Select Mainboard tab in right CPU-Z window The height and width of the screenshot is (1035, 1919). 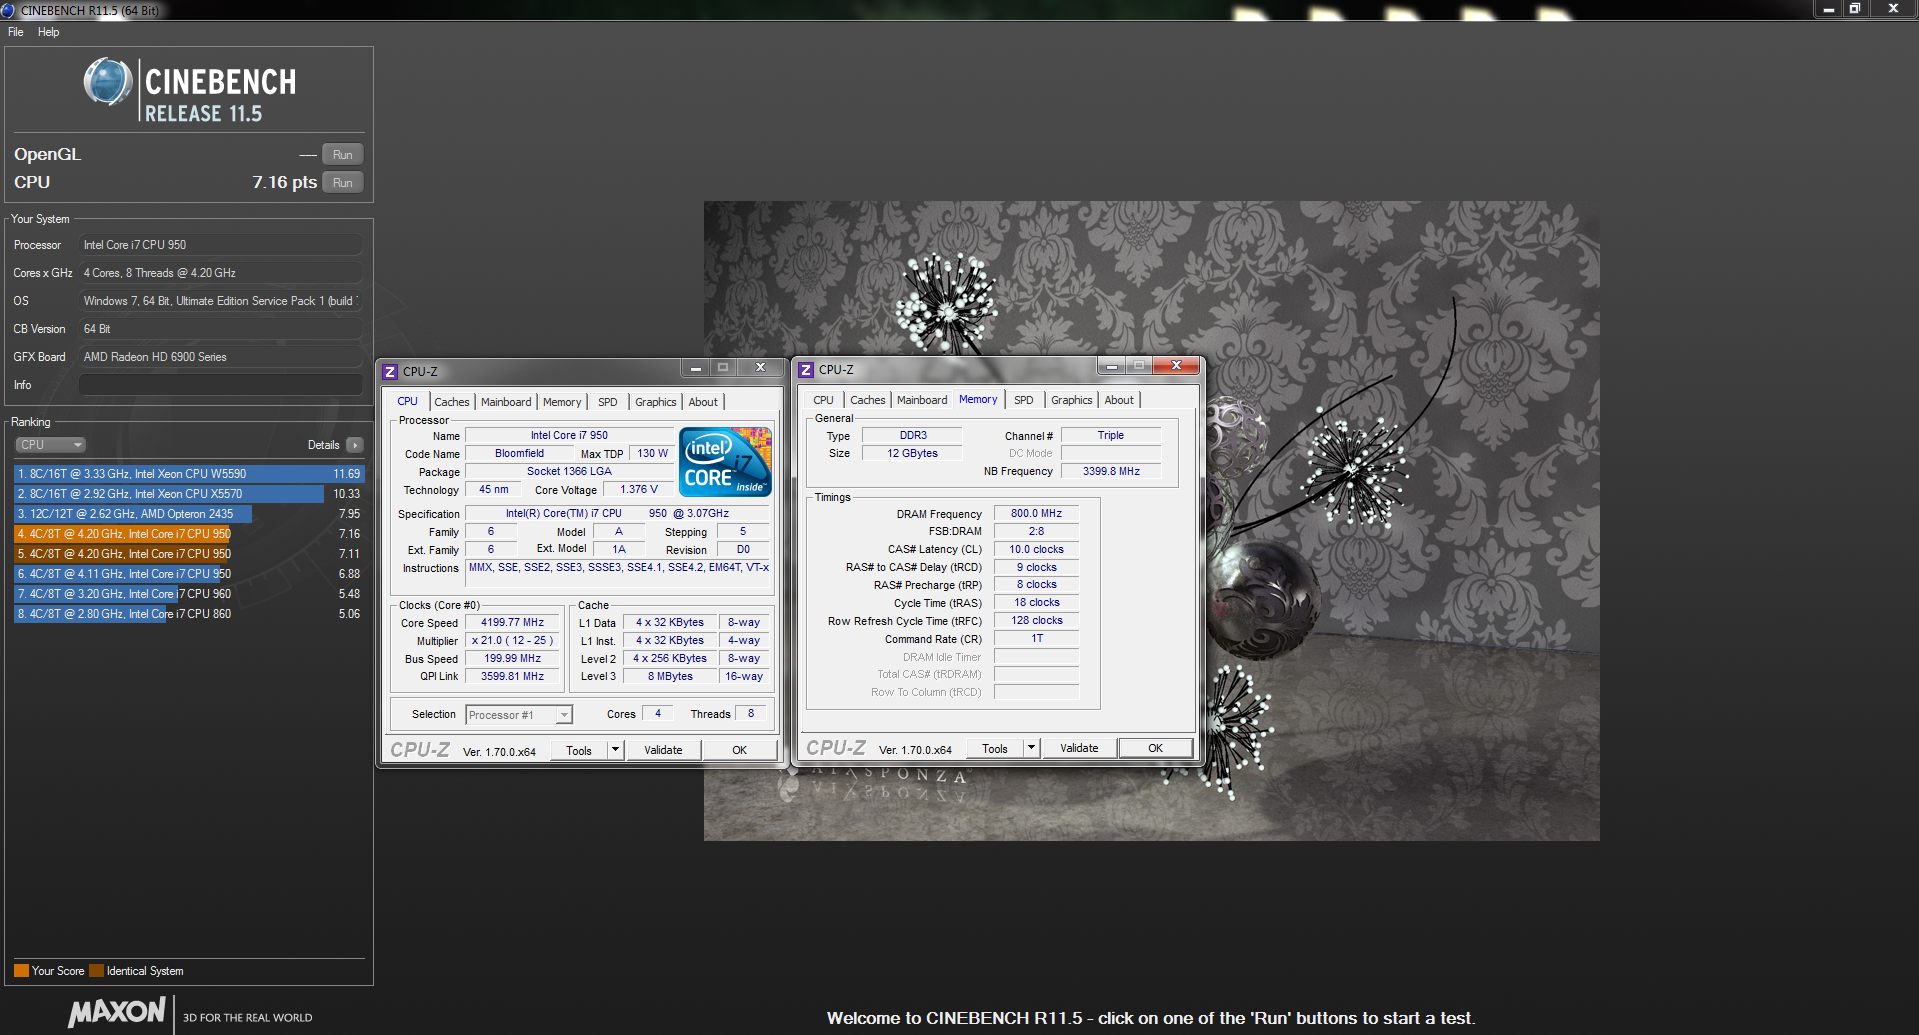[922, 400]
